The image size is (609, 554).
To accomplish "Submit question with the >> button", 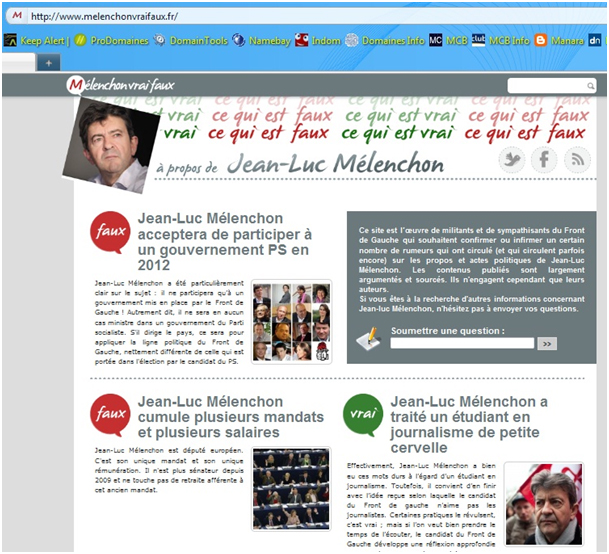I will point(547,343).
